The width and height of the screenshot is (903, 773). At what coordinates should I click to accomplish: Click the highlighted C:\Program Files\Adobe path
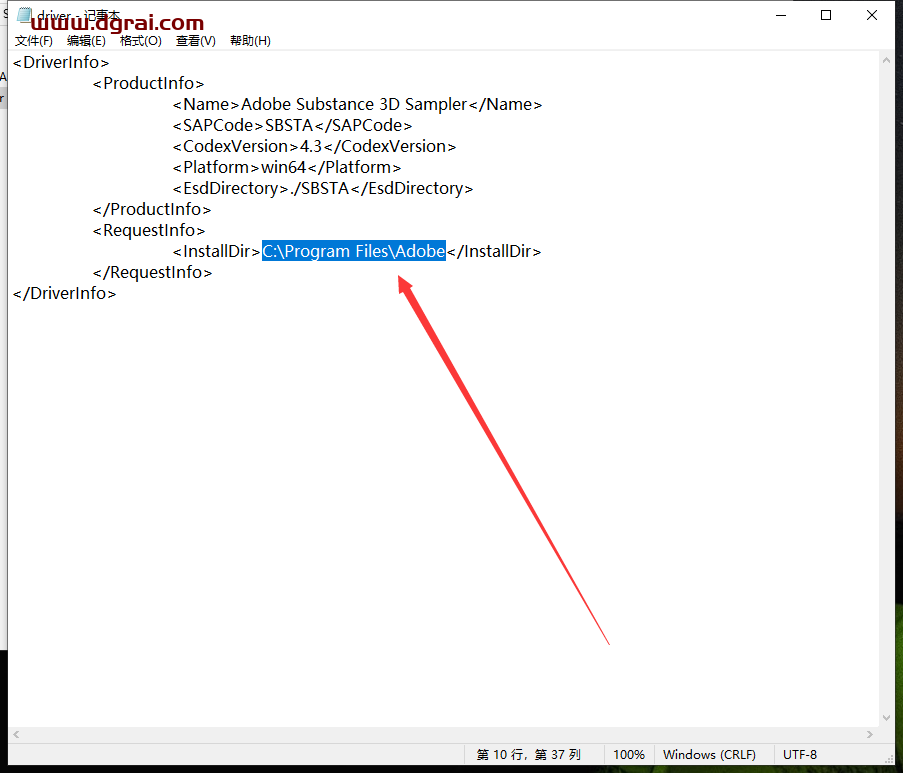point(354,251)
